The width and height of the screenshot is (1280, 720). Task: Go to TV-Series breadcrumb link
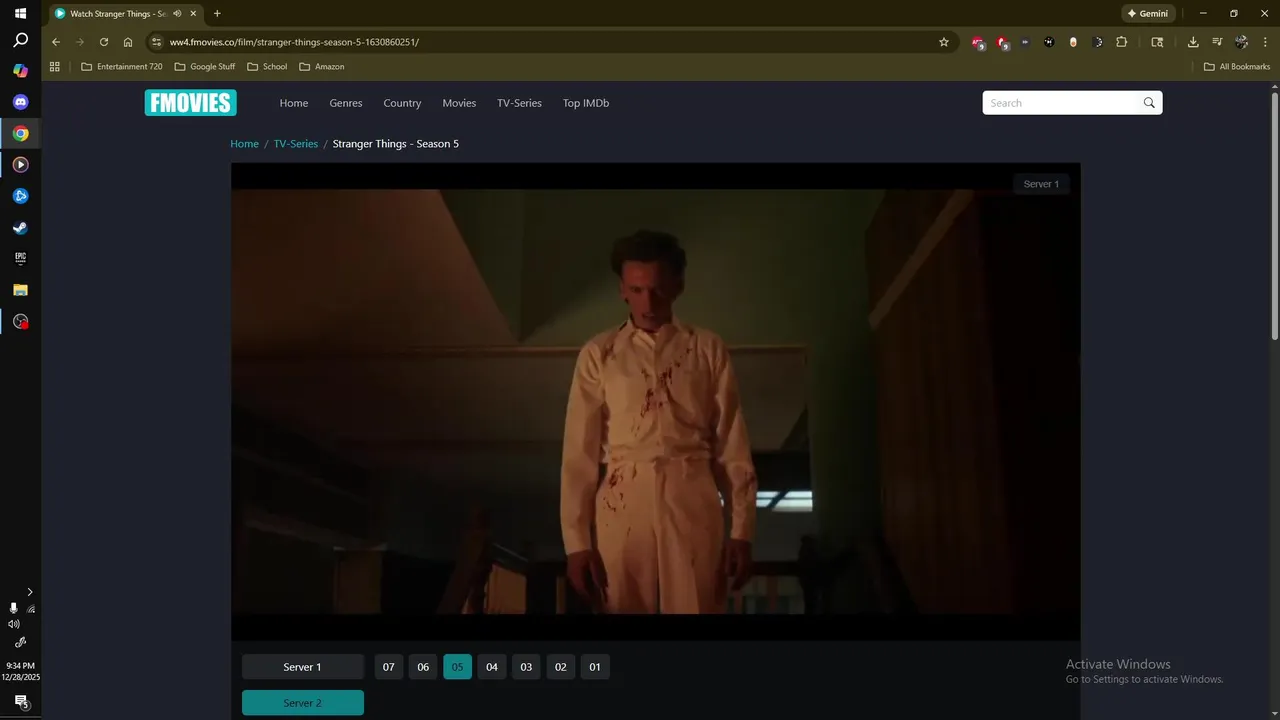[296, 144]
